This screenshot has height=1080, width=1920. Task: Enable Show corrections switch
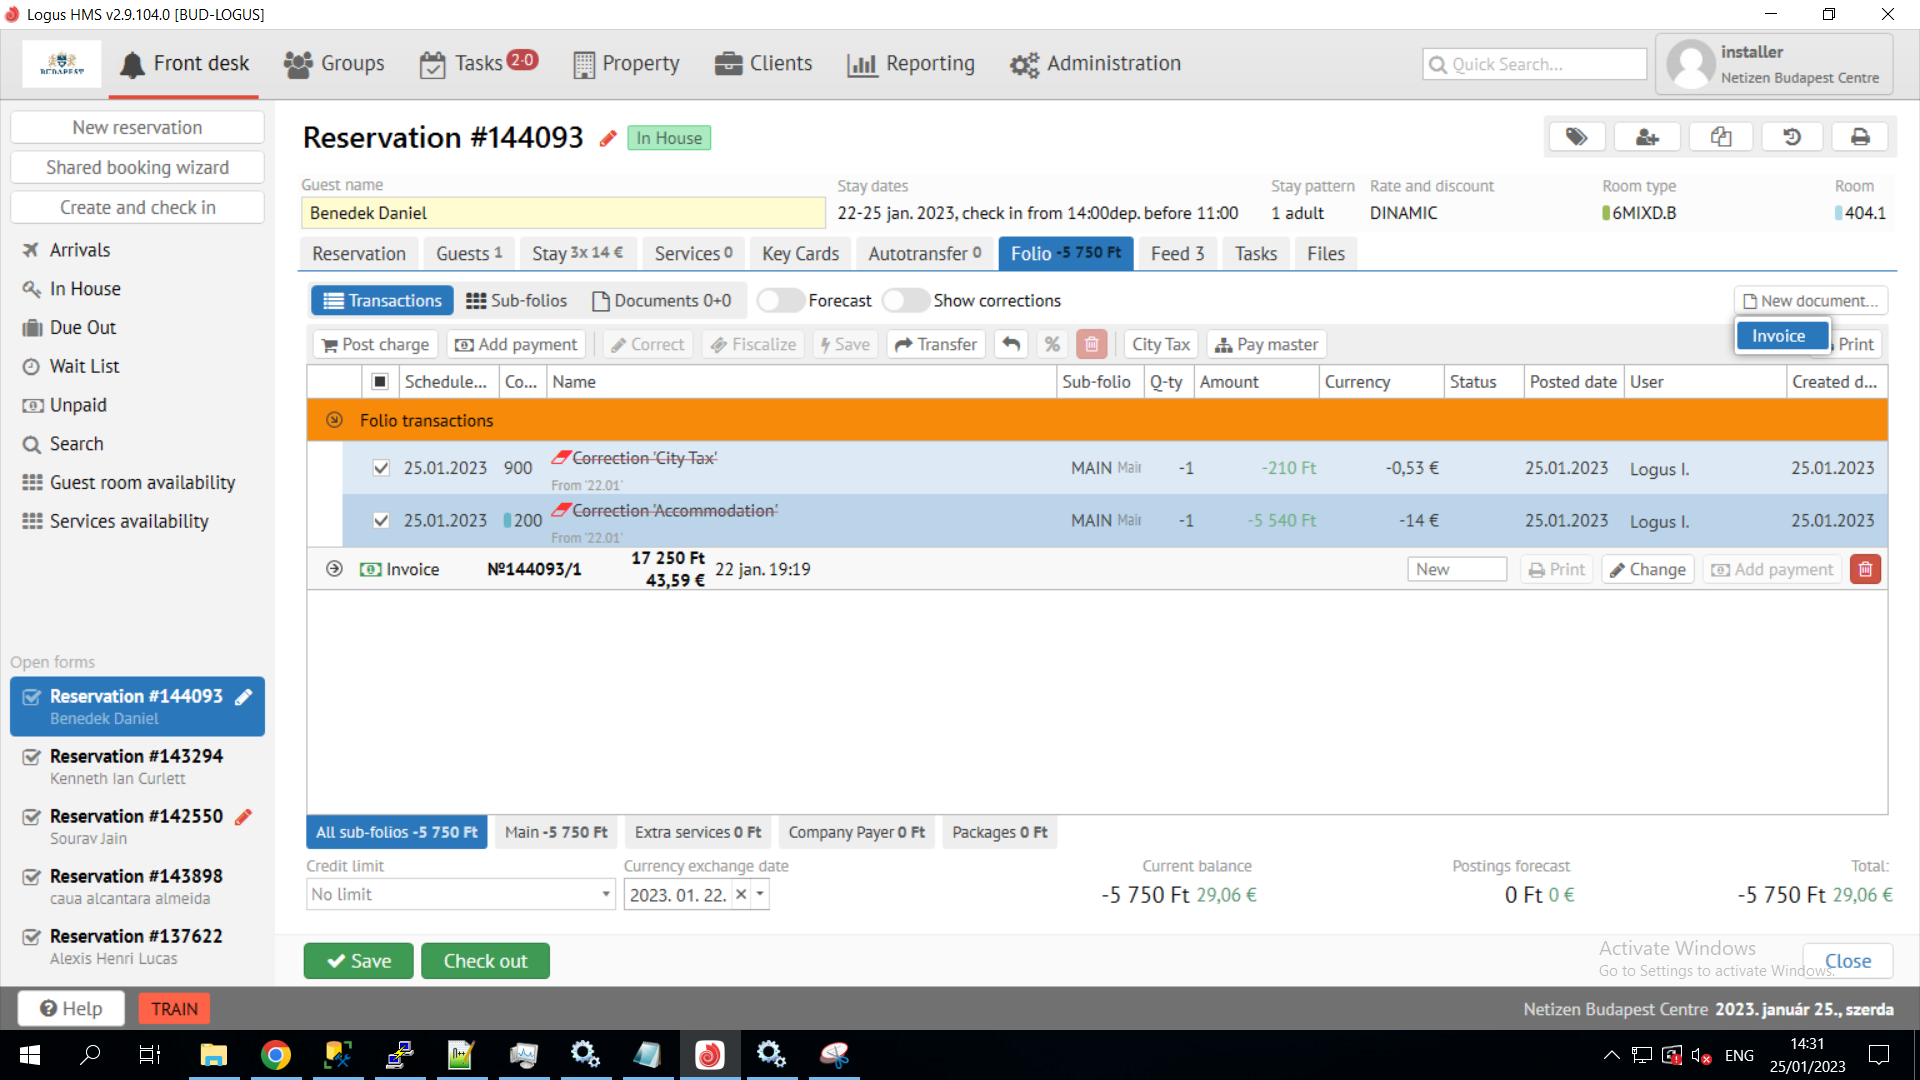(x=905, y=300)
